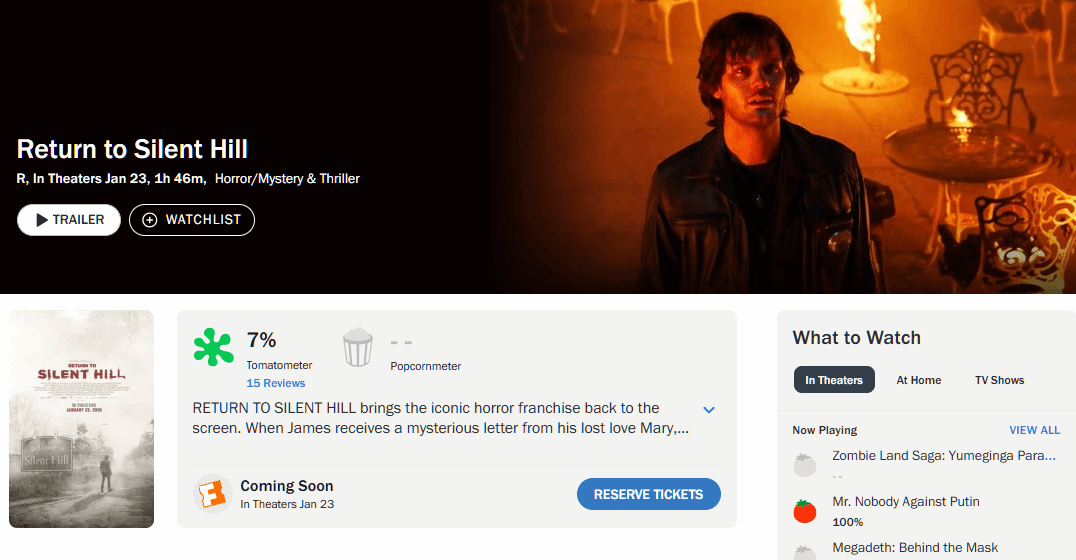Open Mr. Nobody Against Putin movie link
The width and height of the screenshot is (1076, 560).
click(906, 502)
